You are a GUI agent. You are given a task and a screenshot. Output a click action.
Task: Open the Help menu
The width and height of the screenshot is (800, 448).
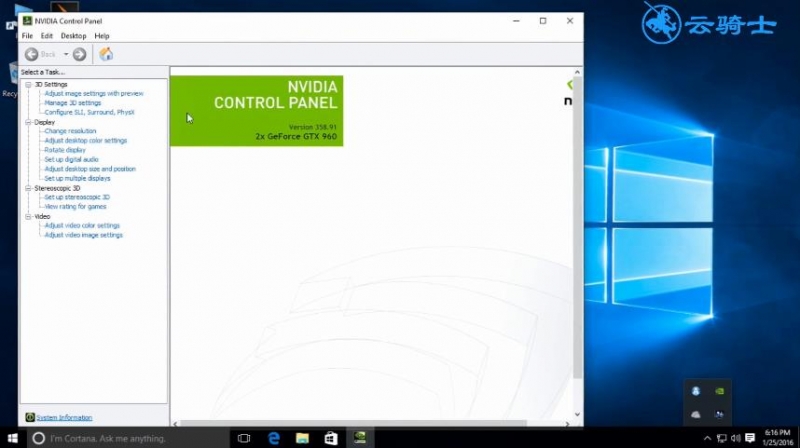click(x=102, y=36)
